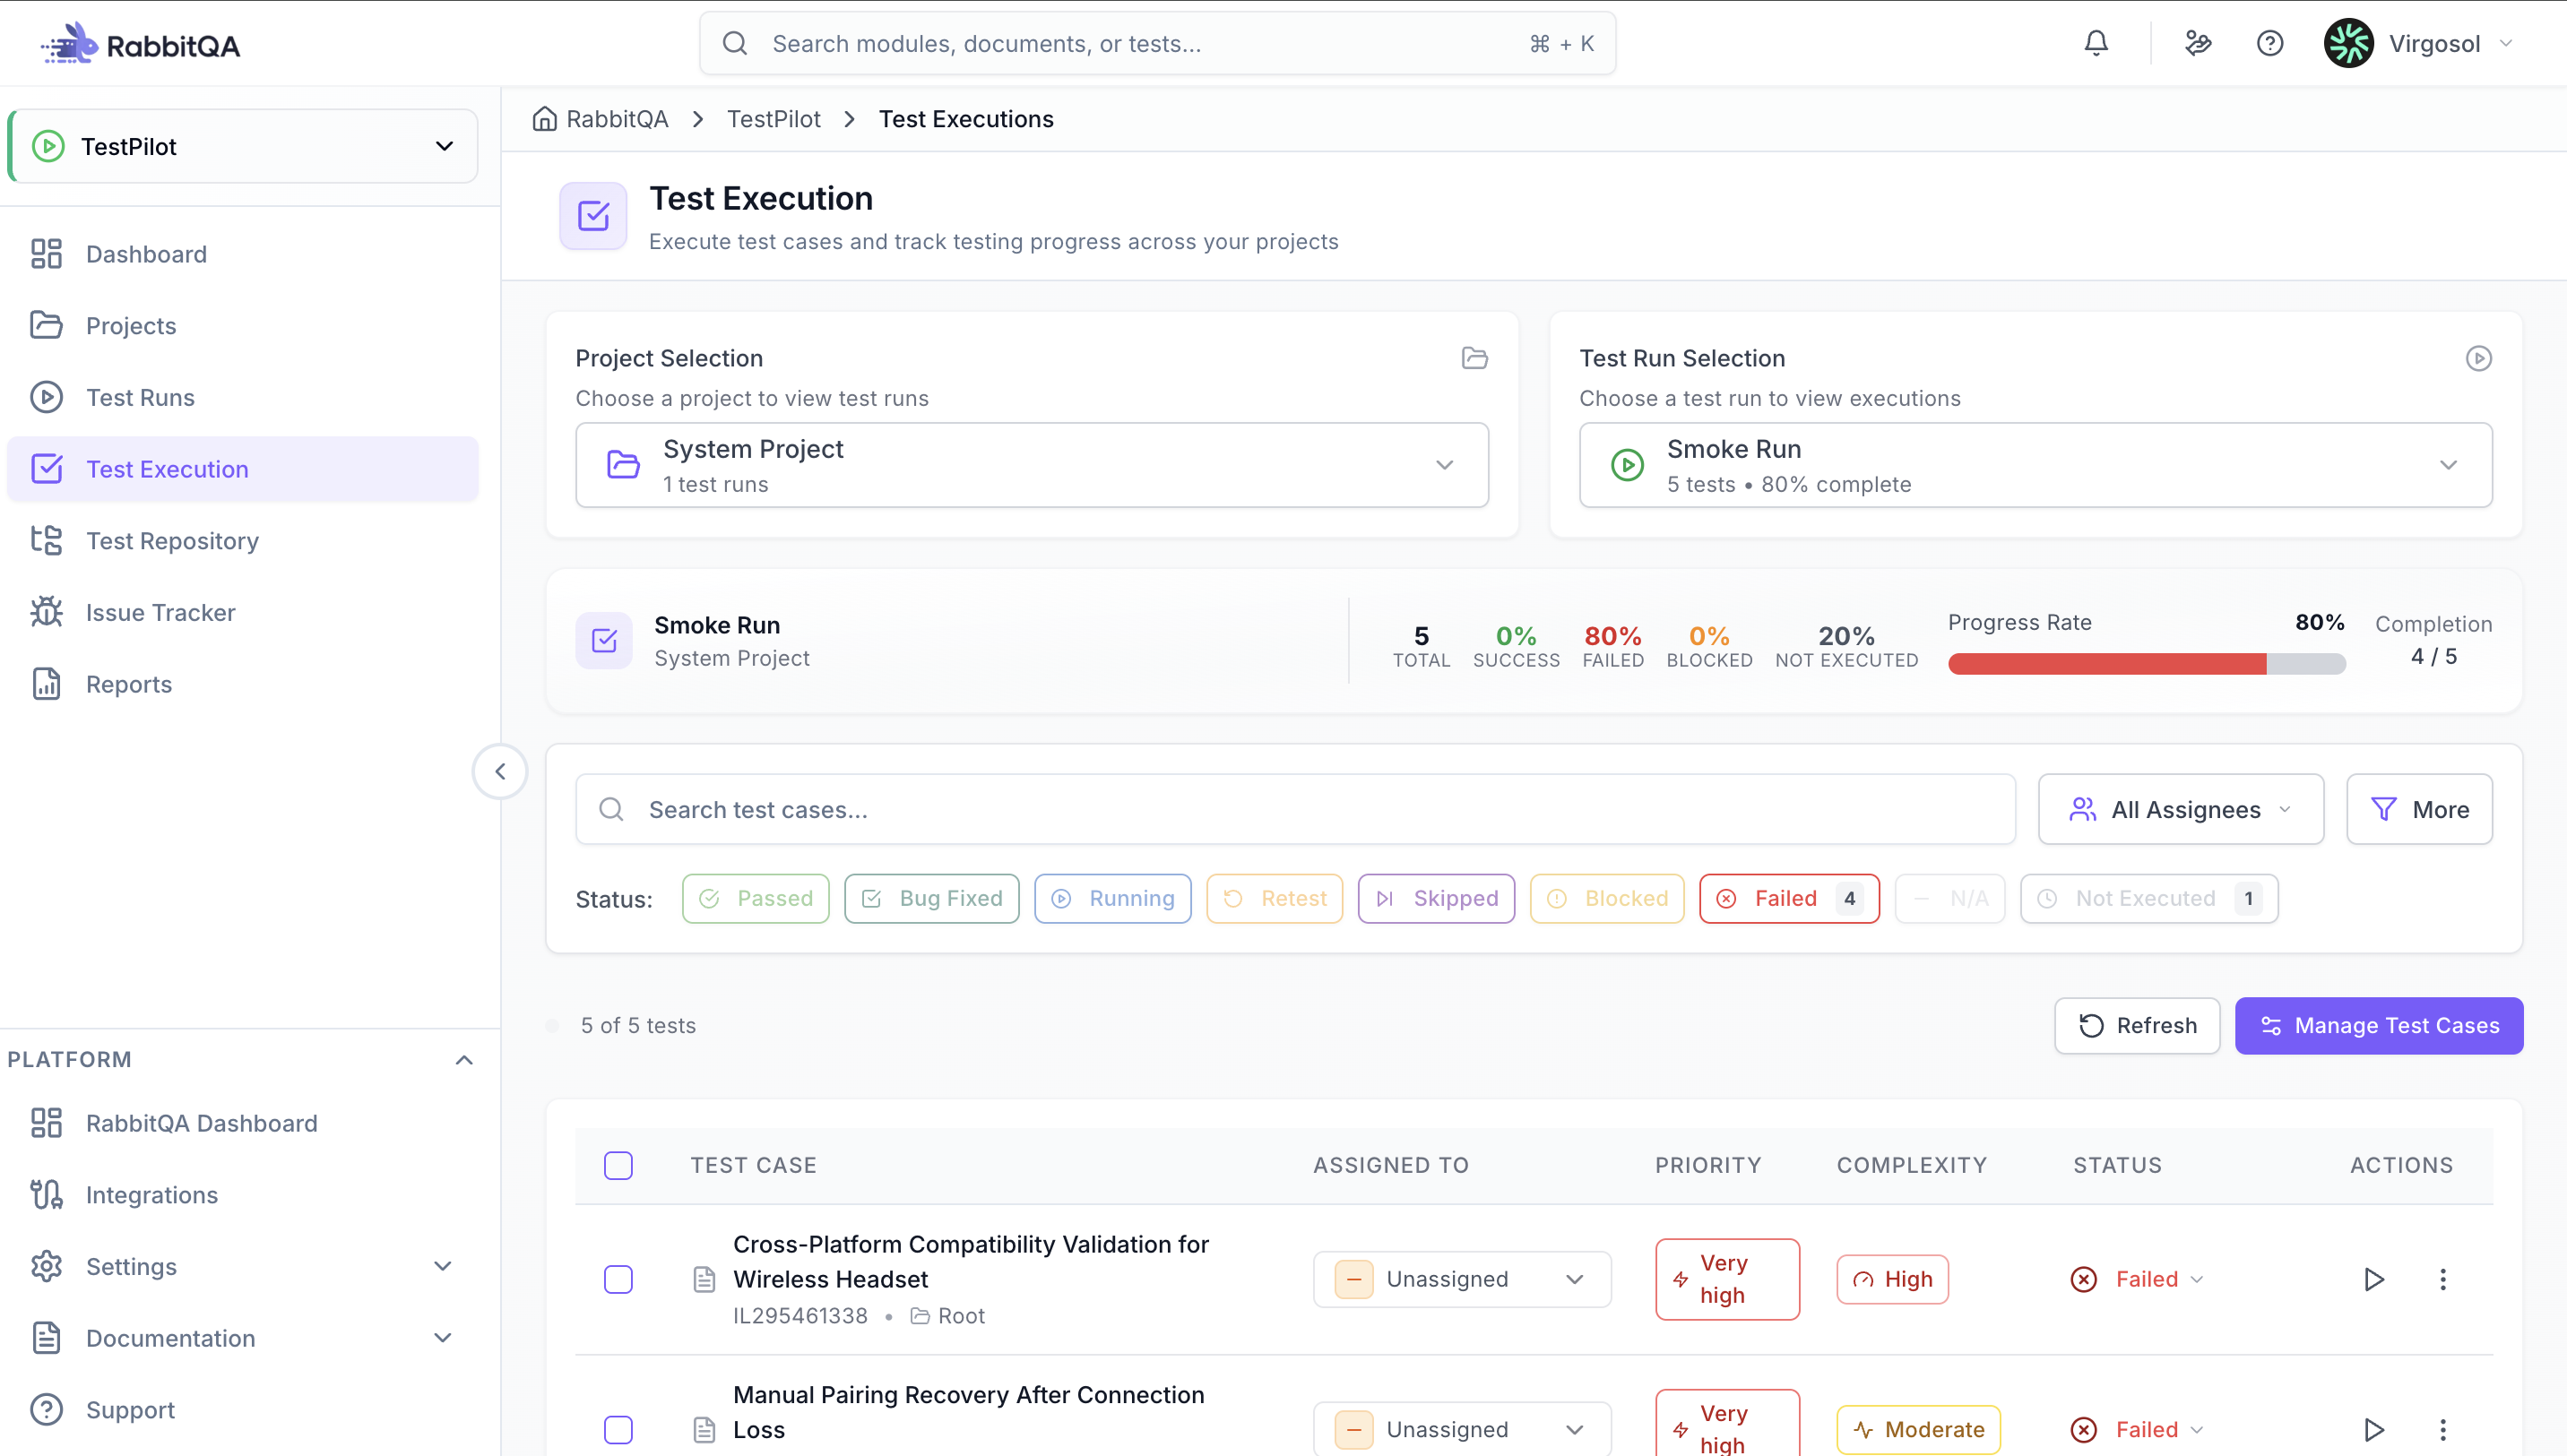Screen dimensions: 2567x1456
Task: Open the theme switcher icon beside the bell
Action: pos(2197,43)
